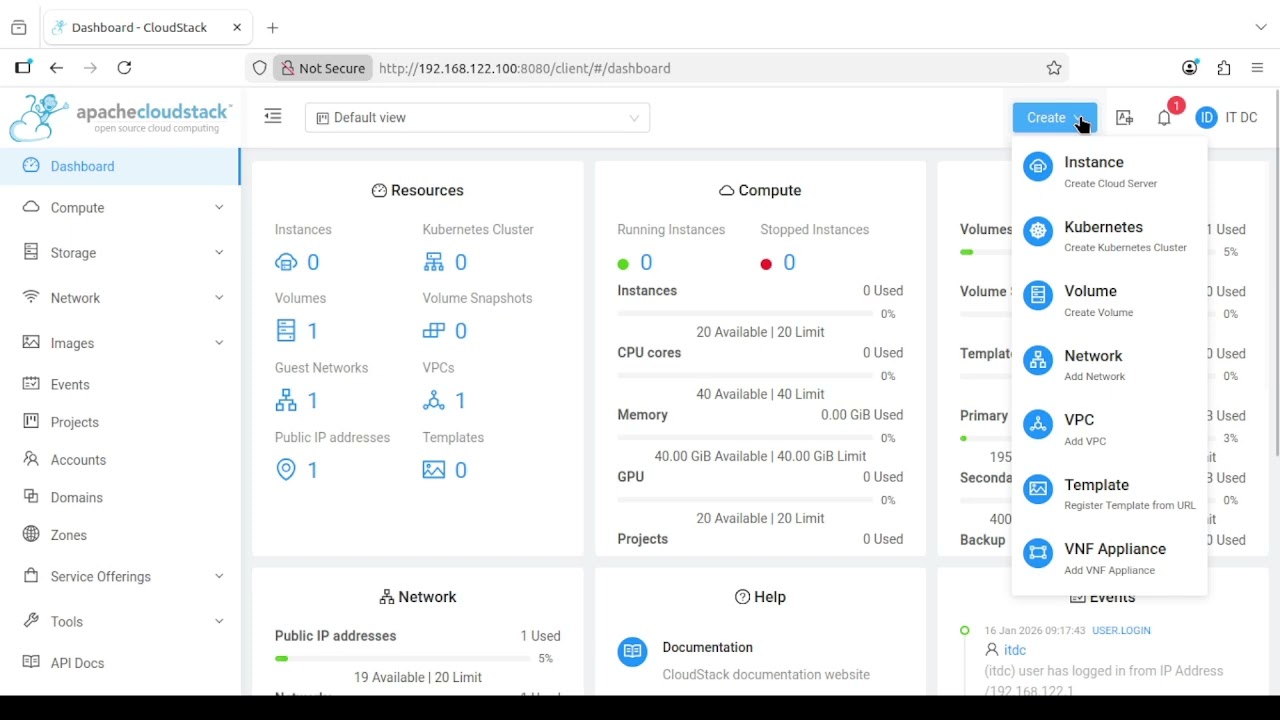Screen dimensions: 1280x720
Task: Open Projects via its sidebar icon
Action: pyautogui.click(x=31, y=421)
